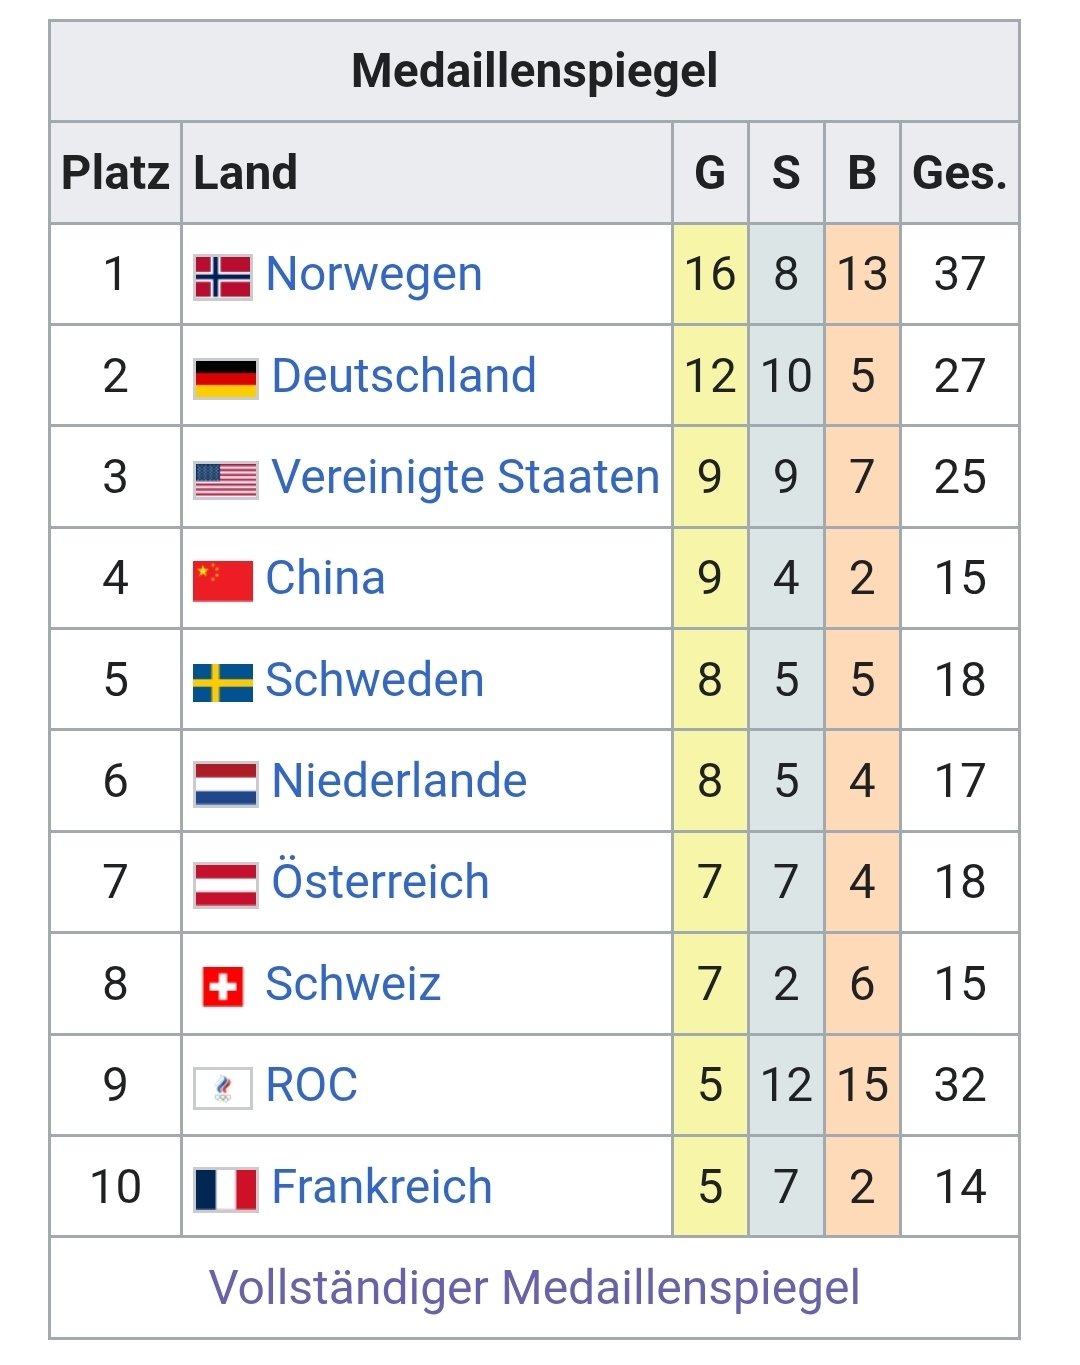
Task: Click the Swiss flag icon
Action: 222,986
